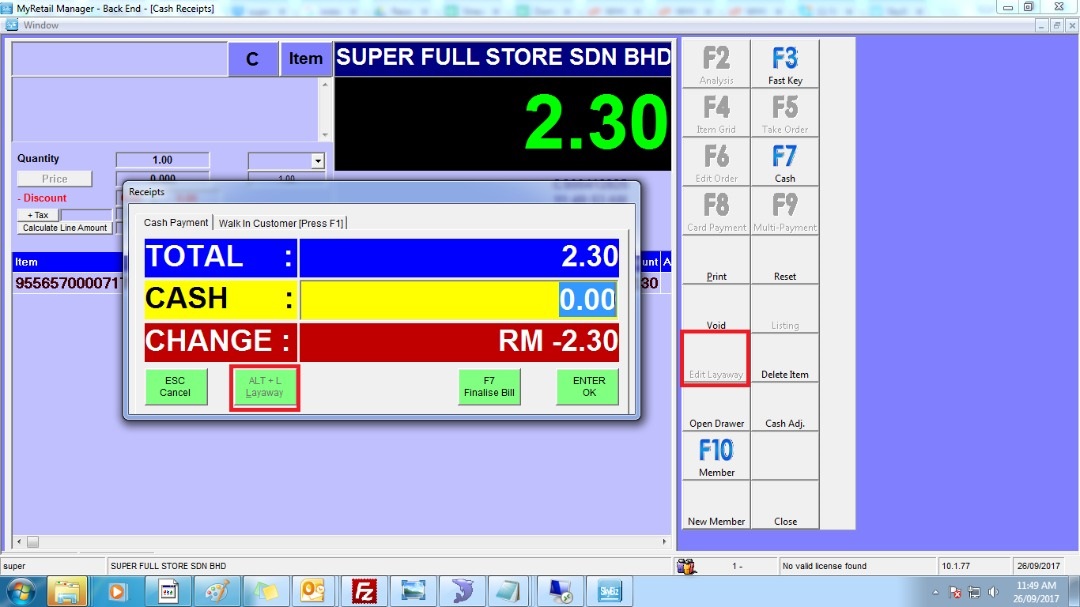Open Outlook from the taskbar
Image resolution: width=1080 pixels, height=607 pixels.
pyautogui.click(x=314, y=590)
